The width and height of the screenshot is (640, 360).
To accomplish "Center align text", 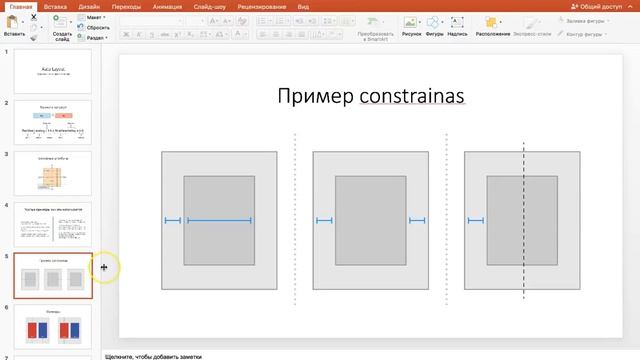I will click(x=276, y=35).
